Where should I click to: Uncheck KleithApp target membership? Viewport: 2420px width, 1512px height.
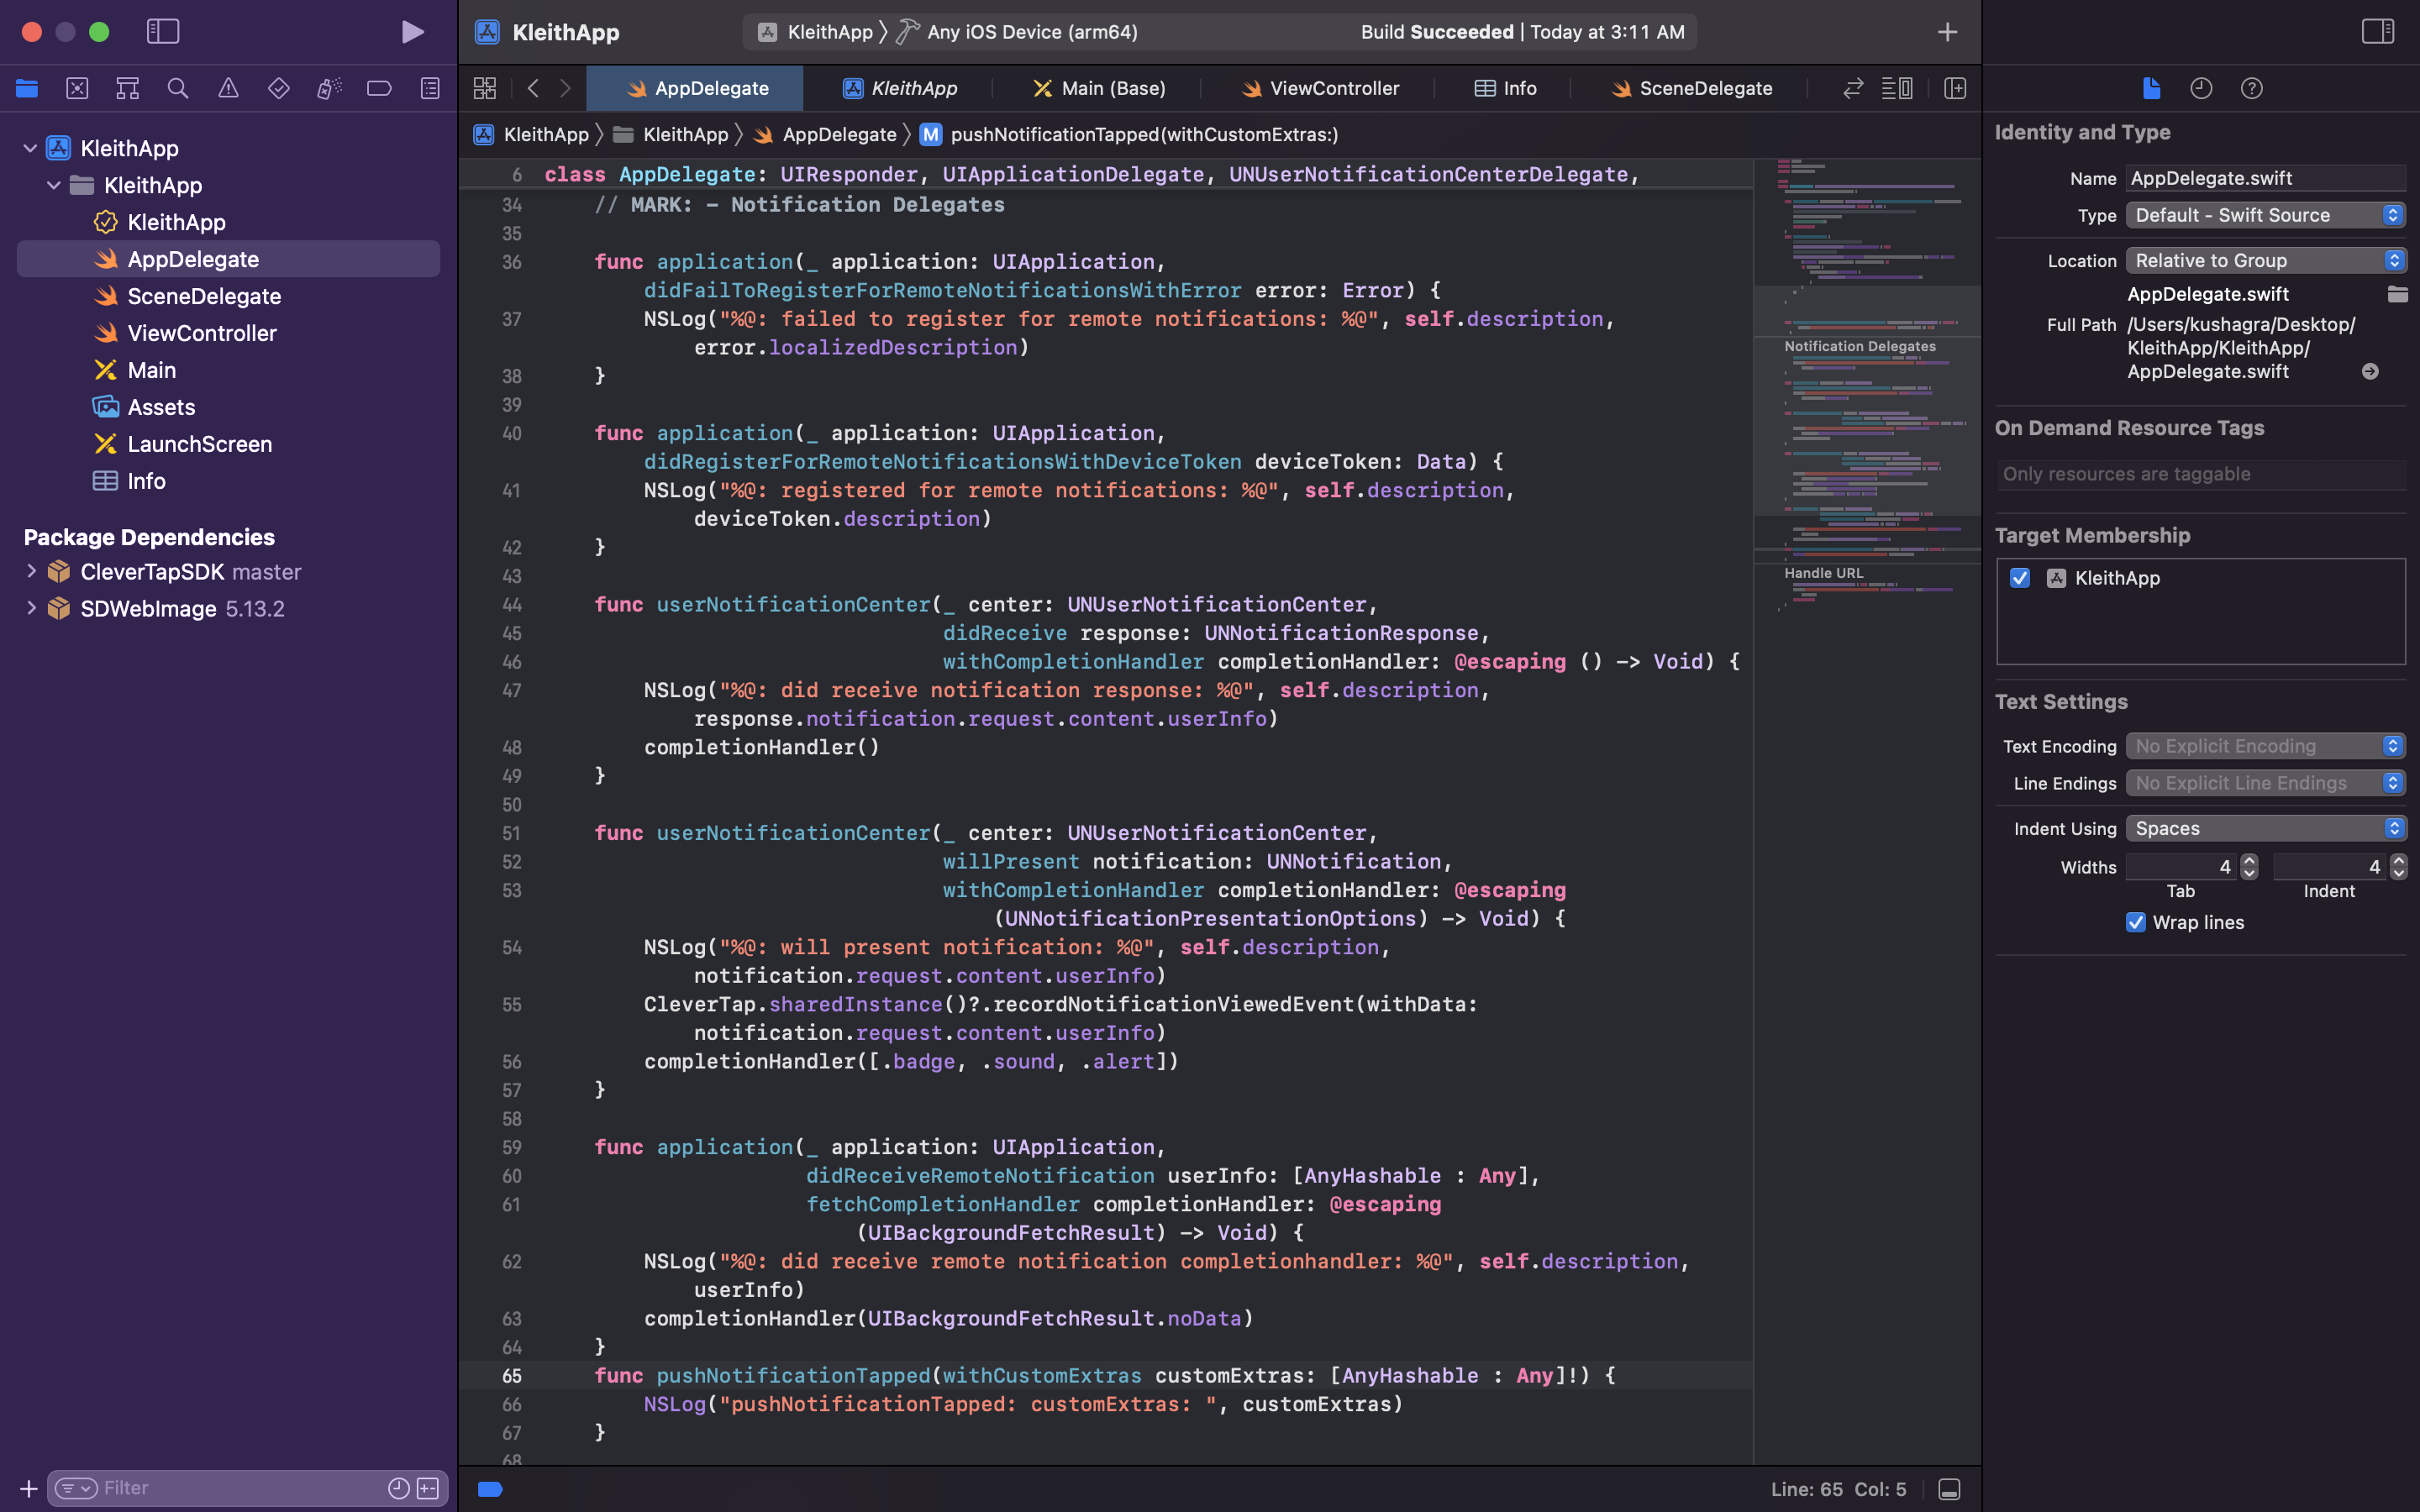pos(2020,578)
